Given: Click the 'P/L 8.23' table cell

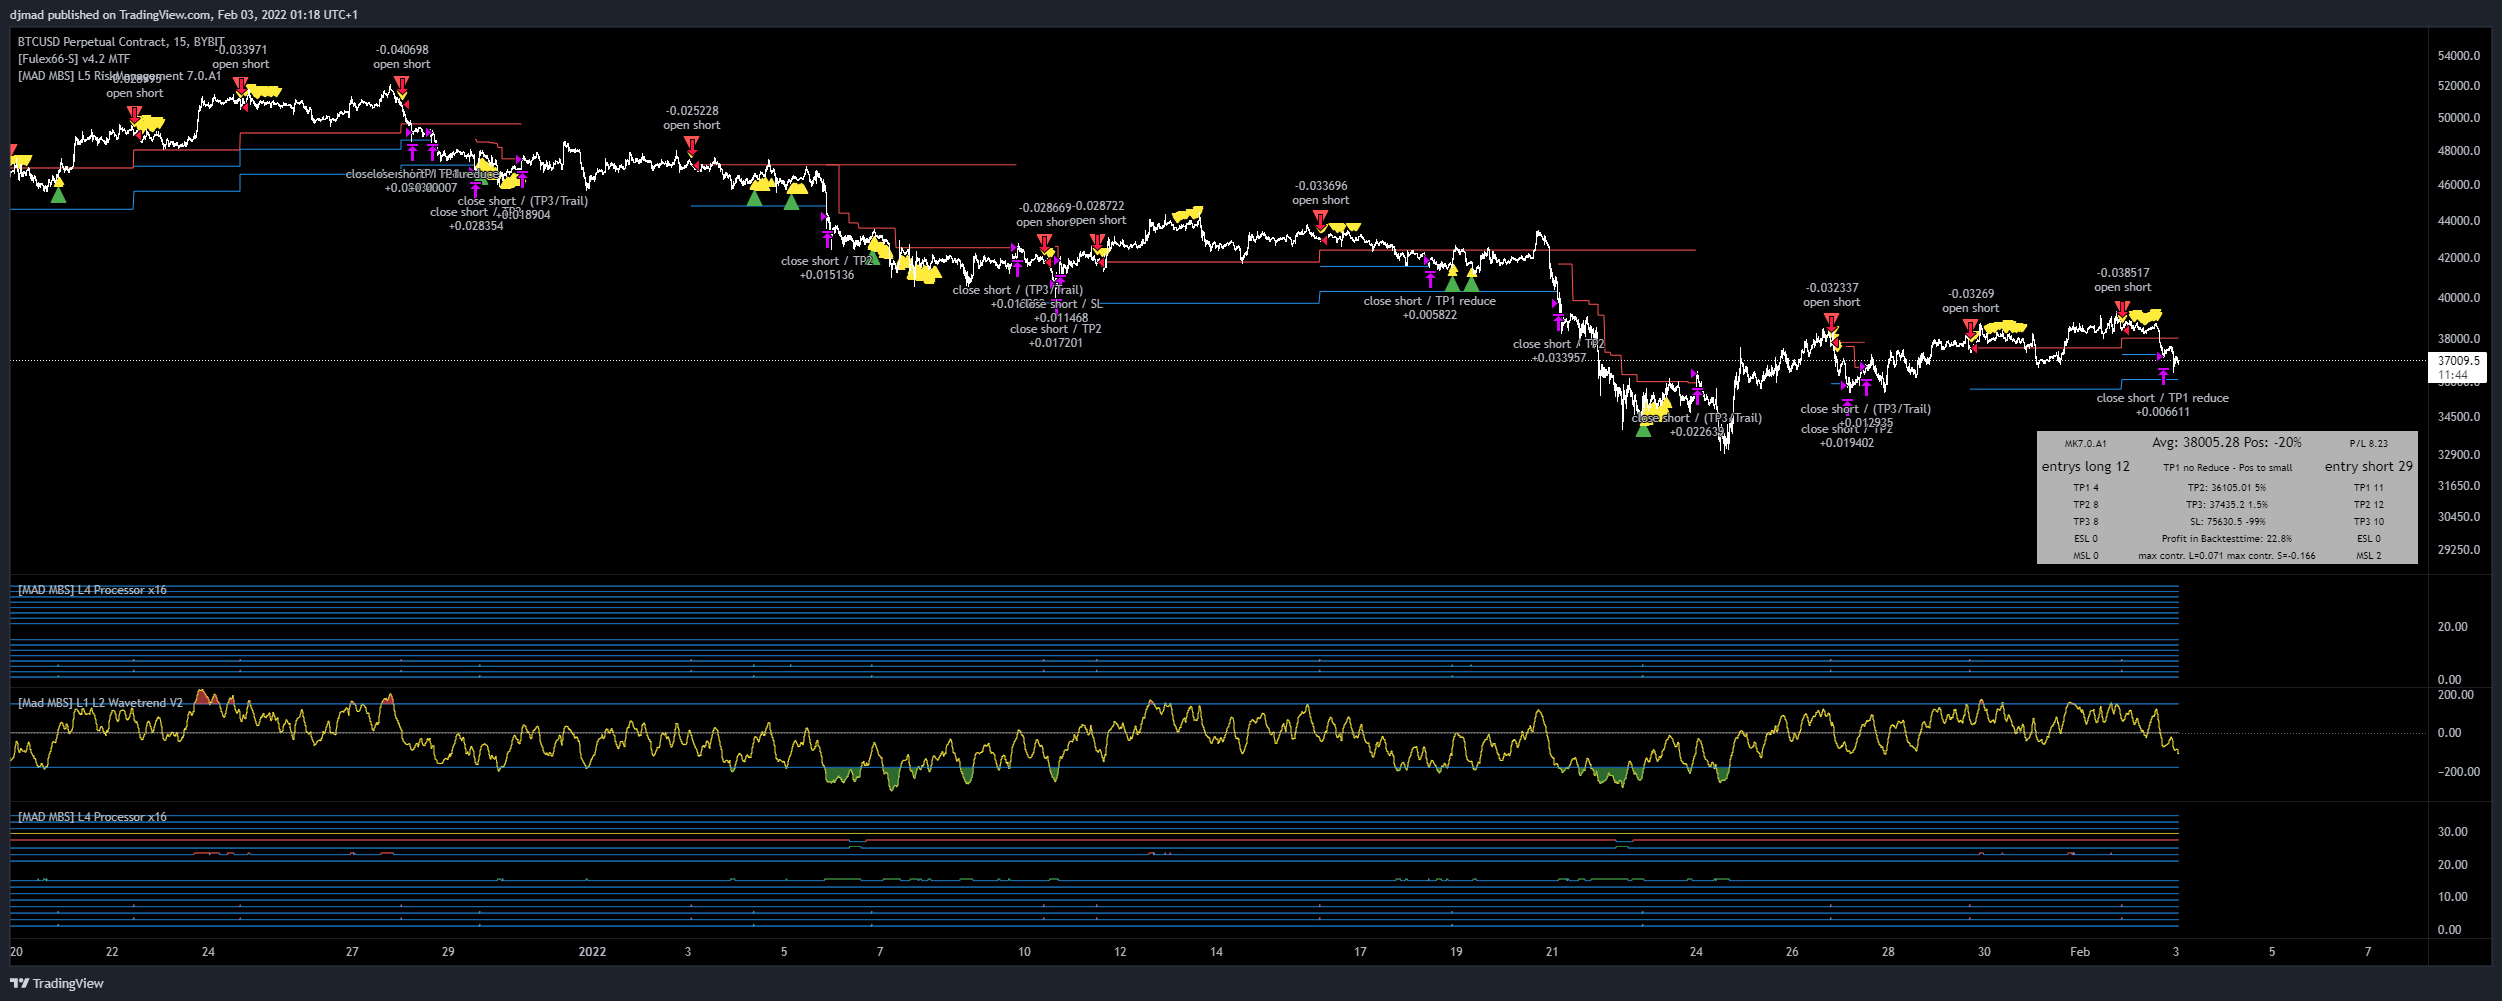Looking at the screenshot, I should coord(2369,443).
